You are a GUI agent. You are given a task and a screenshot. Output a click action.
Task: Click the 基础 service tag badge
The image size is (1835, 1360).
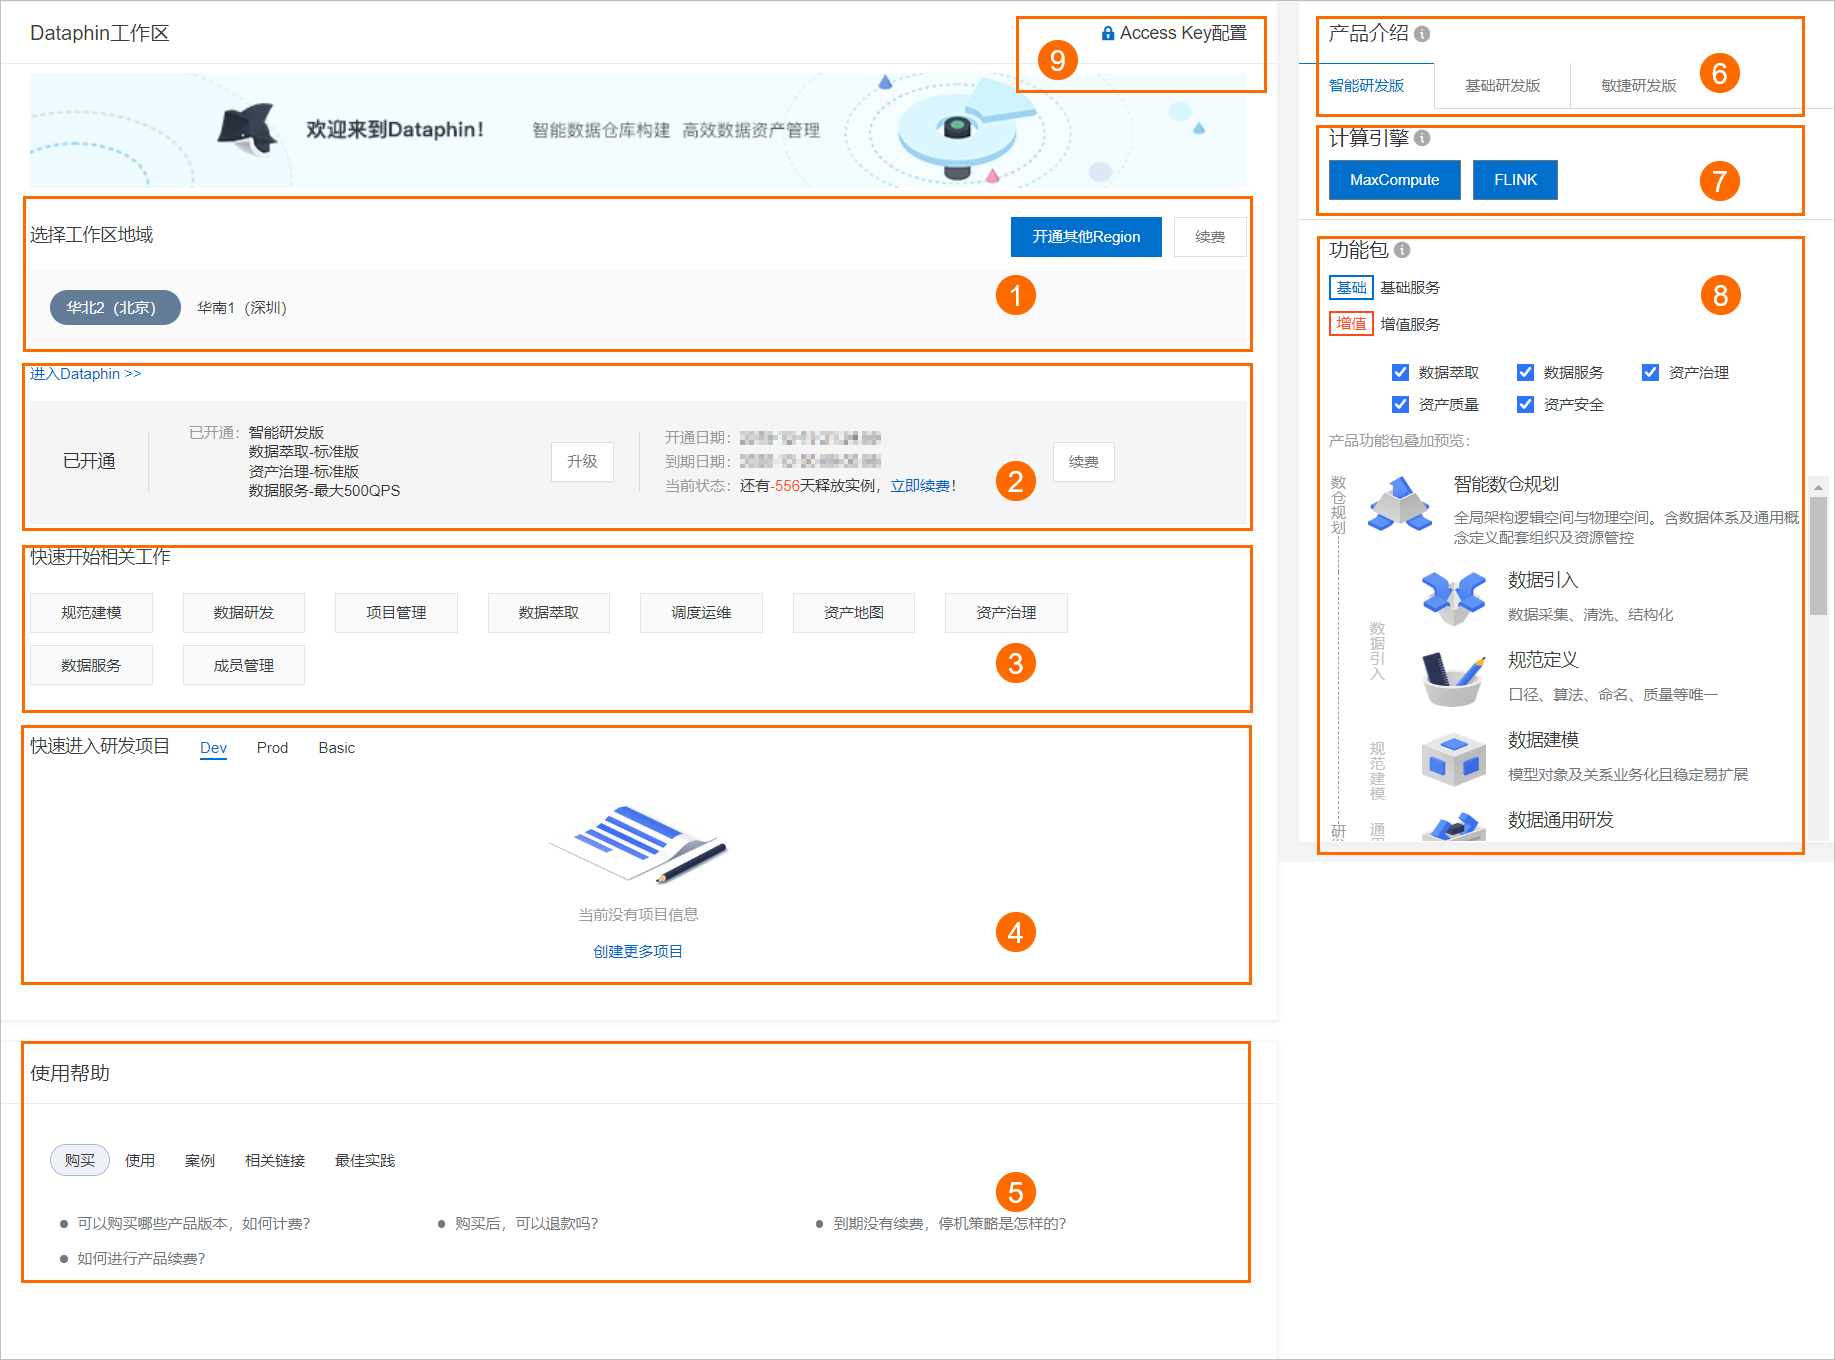click(1351, 288)
